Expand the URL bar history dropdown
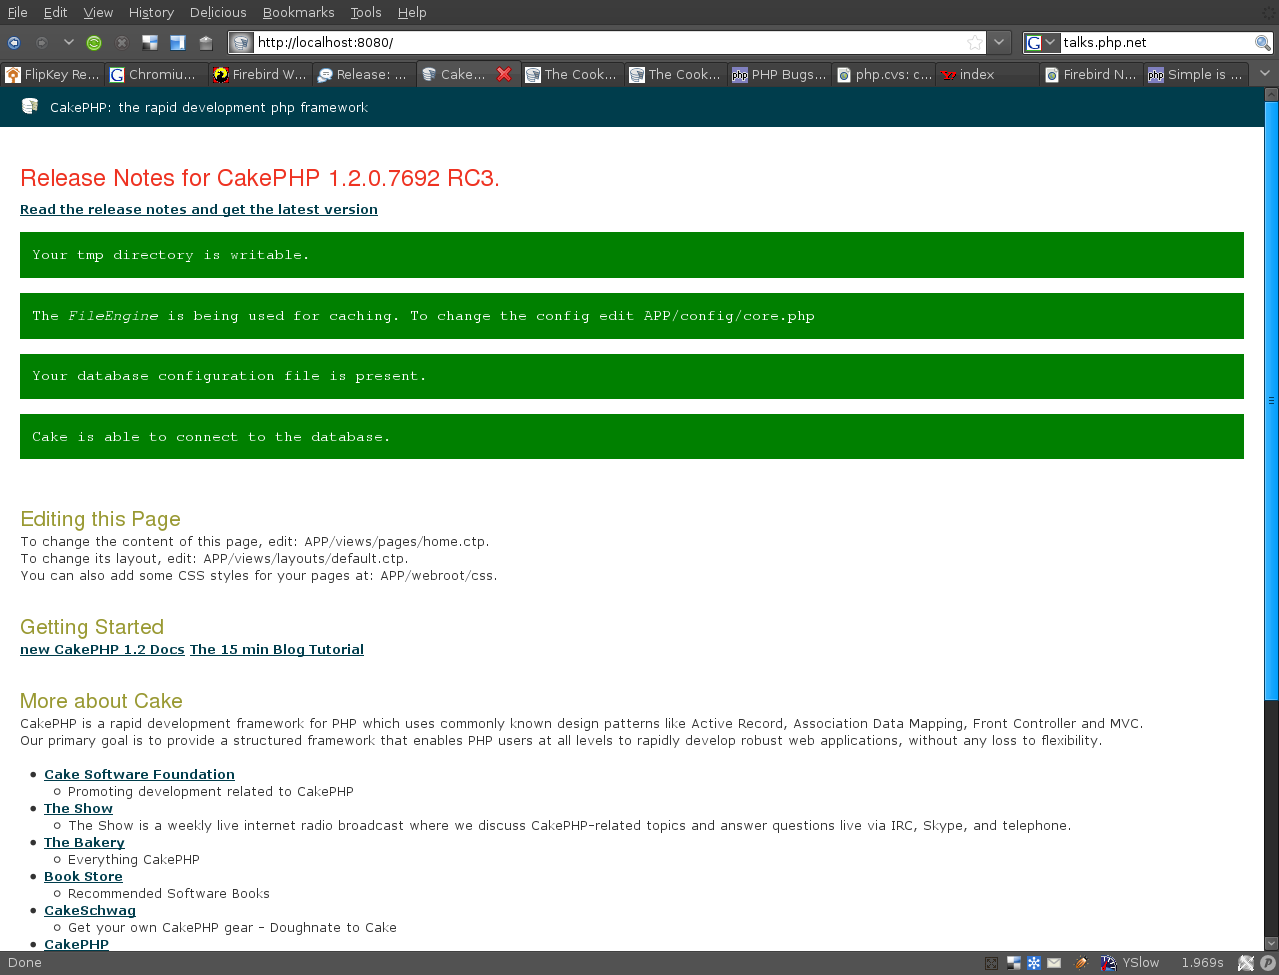This screenshot has width=1279, height=975. pos(999,43)
